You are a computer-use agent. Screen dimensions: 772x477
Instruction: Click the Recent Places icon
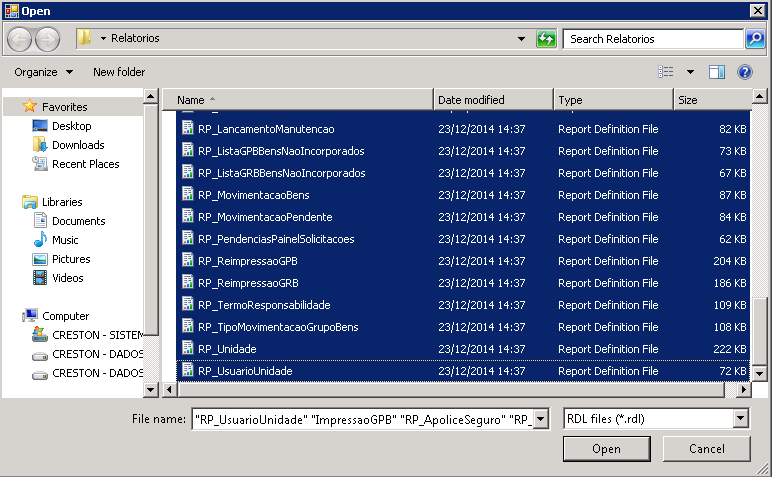40,163
